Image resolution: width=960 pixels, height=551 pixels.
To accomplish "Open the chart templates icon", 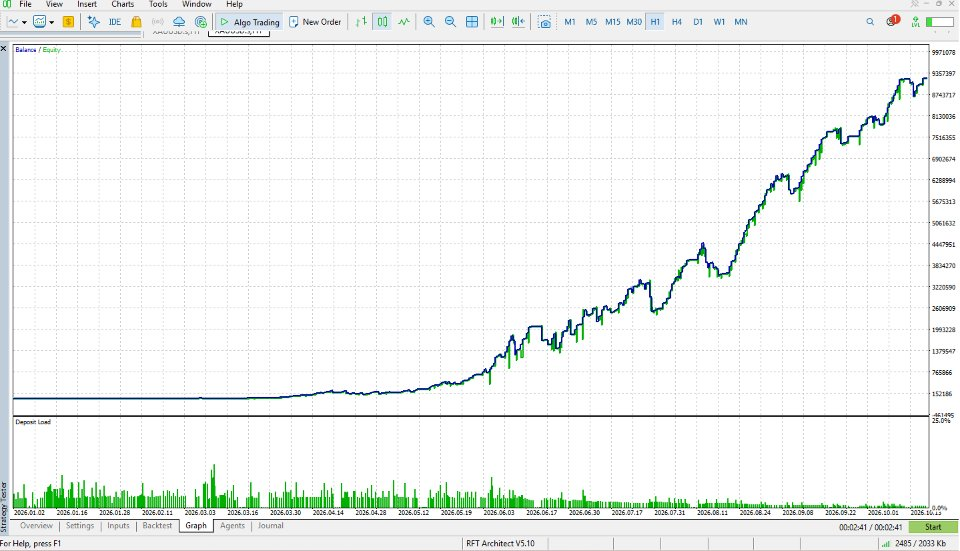I will click(x=40, y=22).
